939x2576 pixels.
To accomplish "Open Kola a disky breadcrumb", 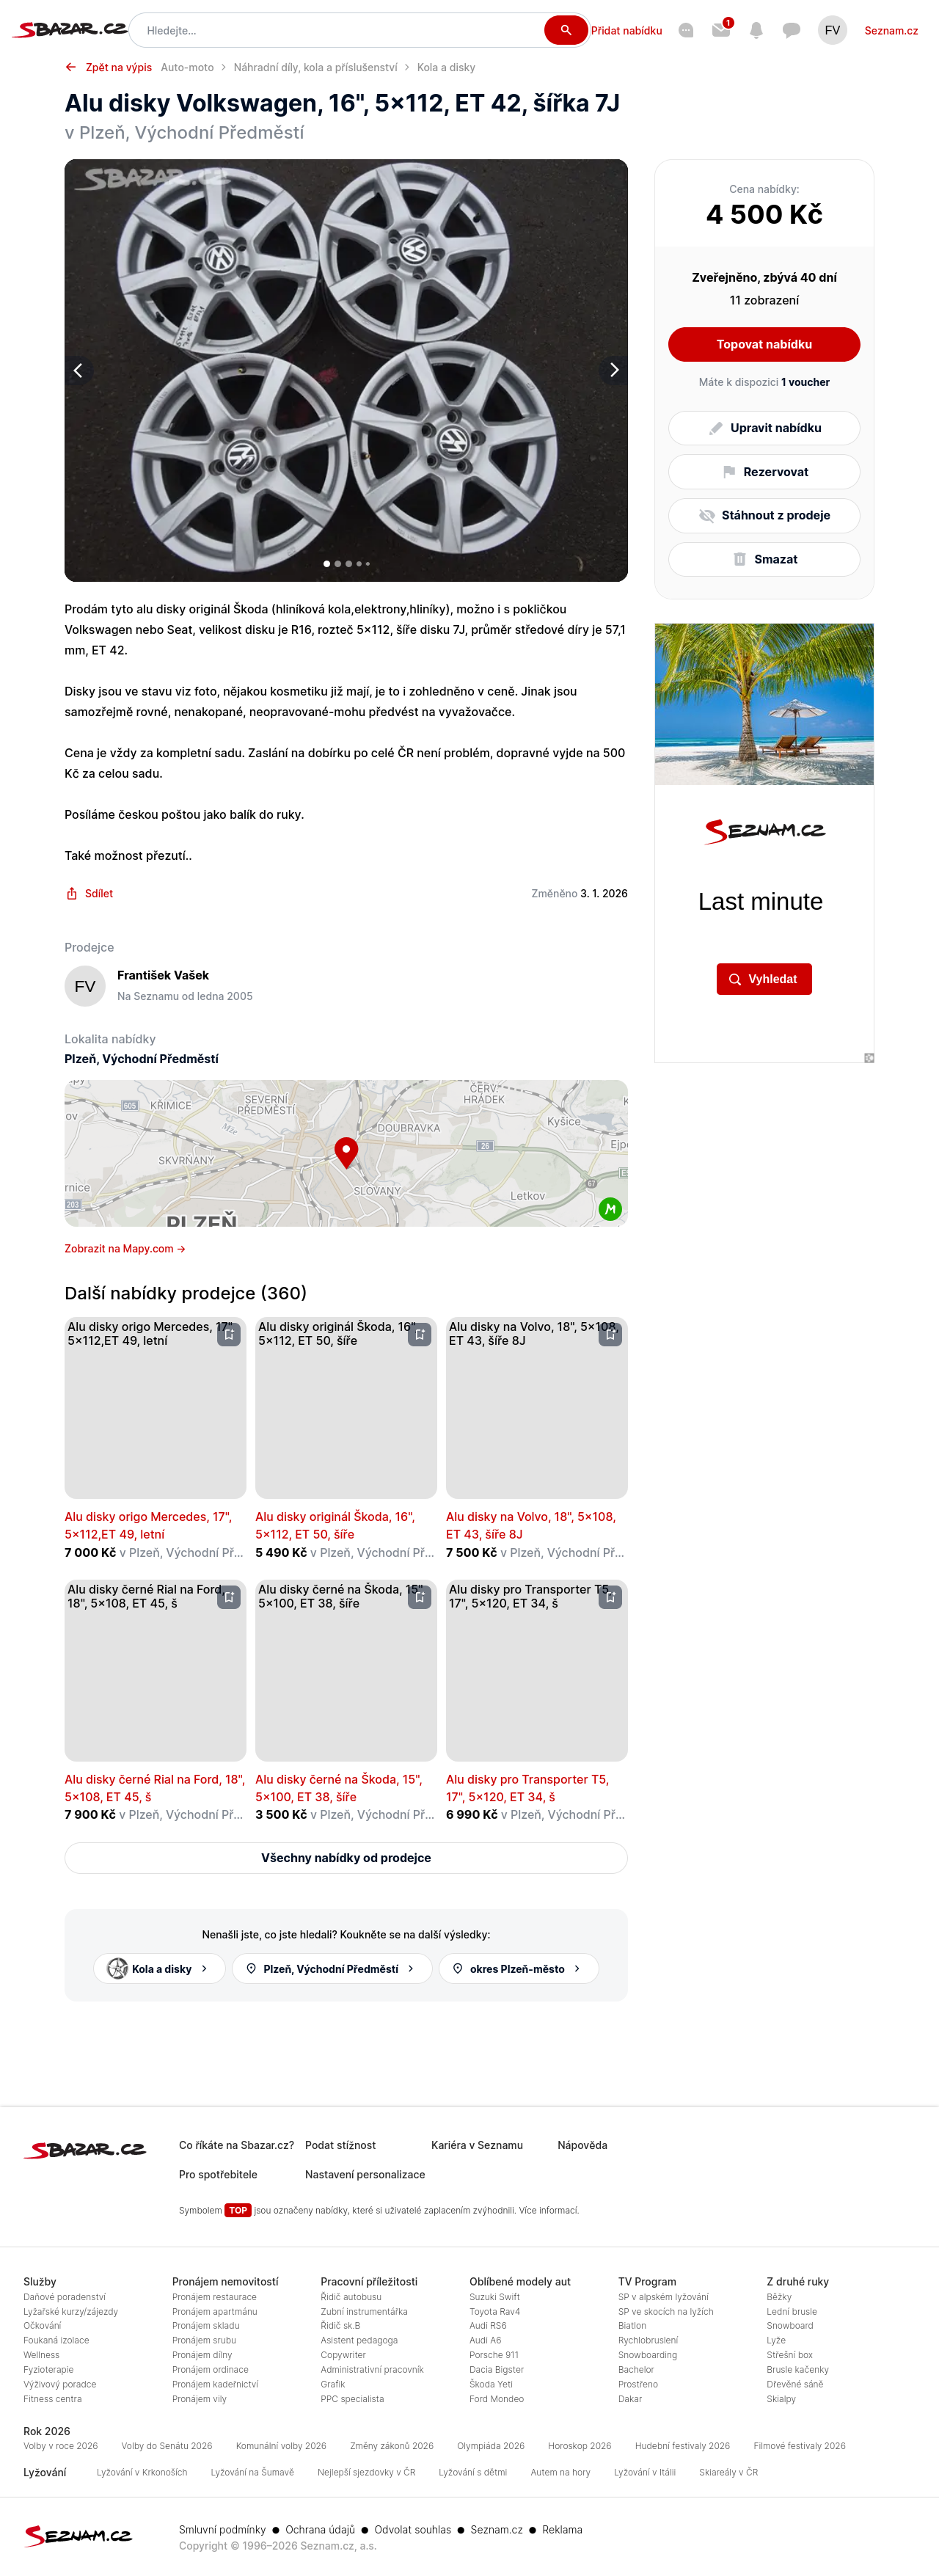I will click(446, 67).
